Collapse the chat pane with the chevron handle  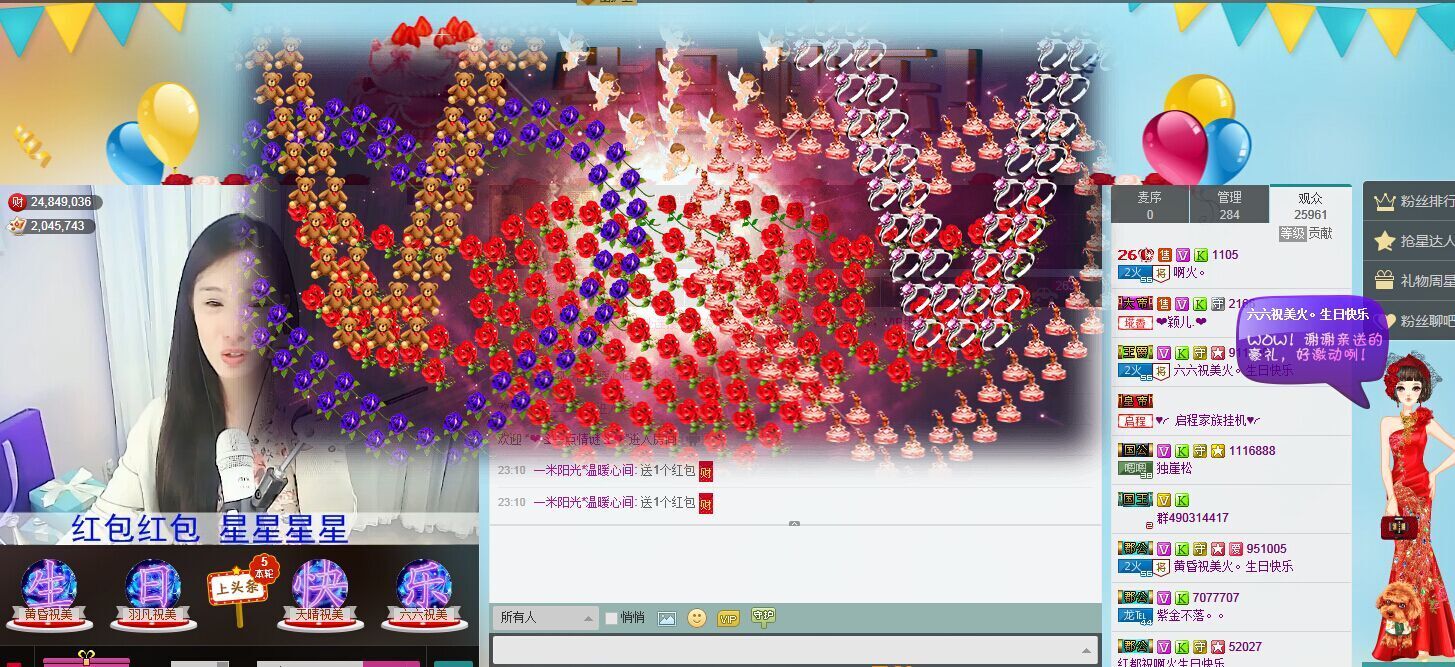794,523
